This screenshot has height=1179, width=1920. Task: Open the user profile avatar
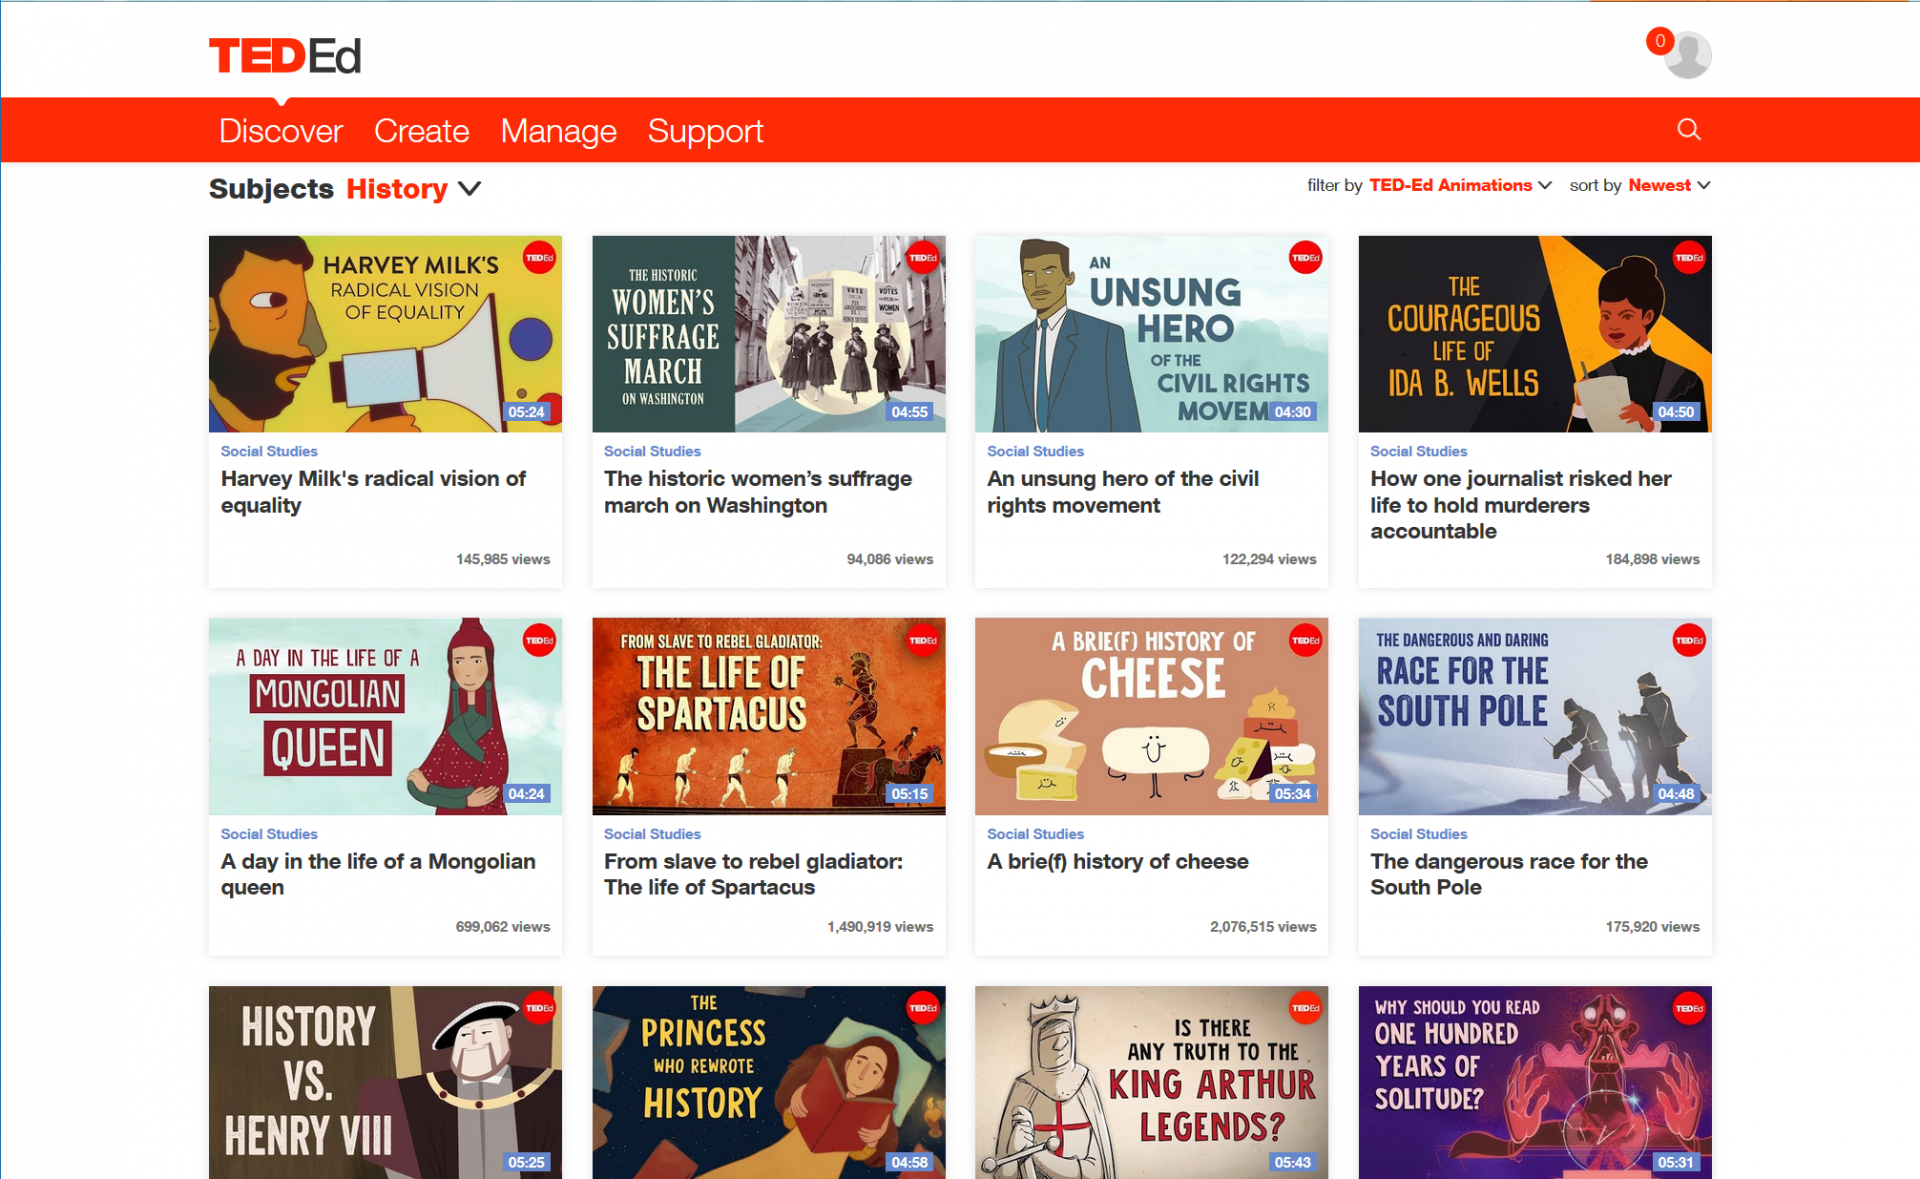click(1690, 56)
